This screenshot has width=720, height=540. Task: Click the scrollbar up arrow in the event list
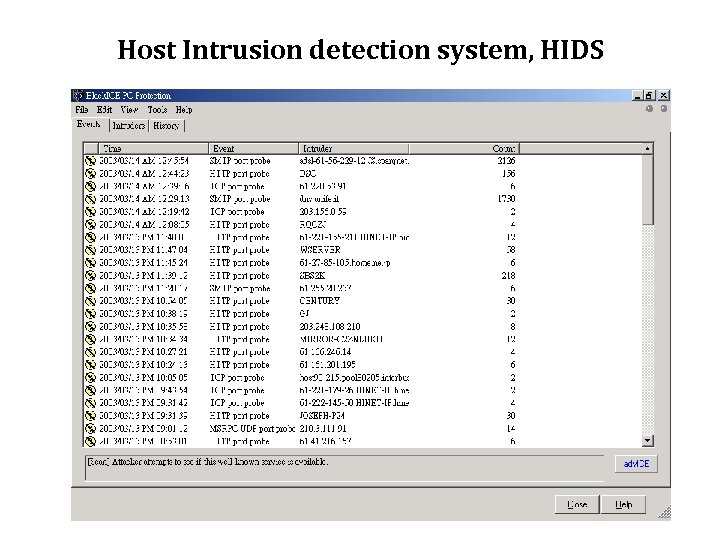pos(647,149)
